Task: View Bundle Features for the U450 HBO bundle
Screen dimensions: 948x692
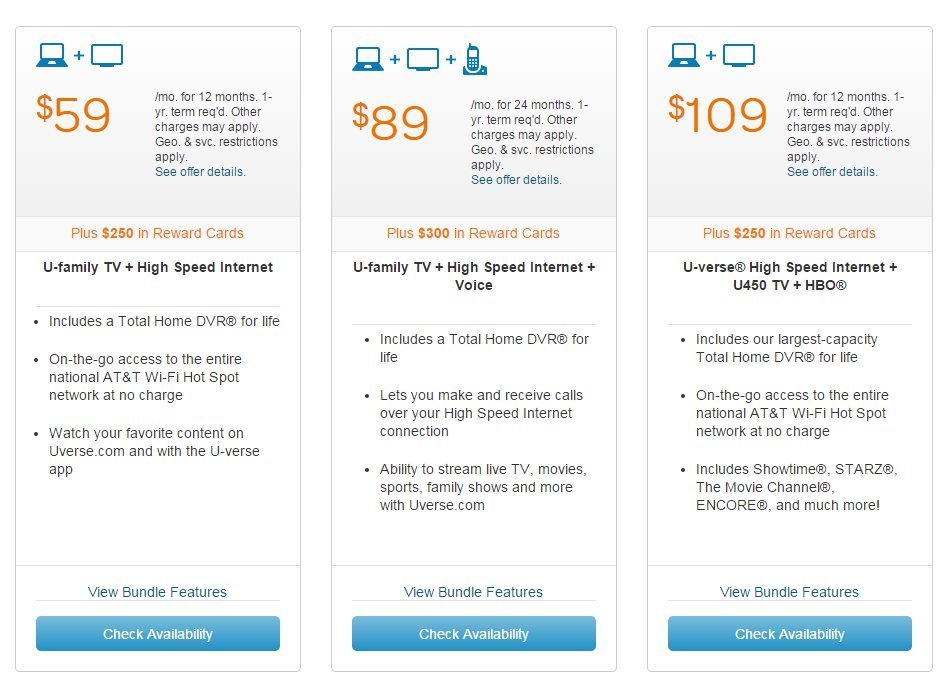Action: coord(789,592)
